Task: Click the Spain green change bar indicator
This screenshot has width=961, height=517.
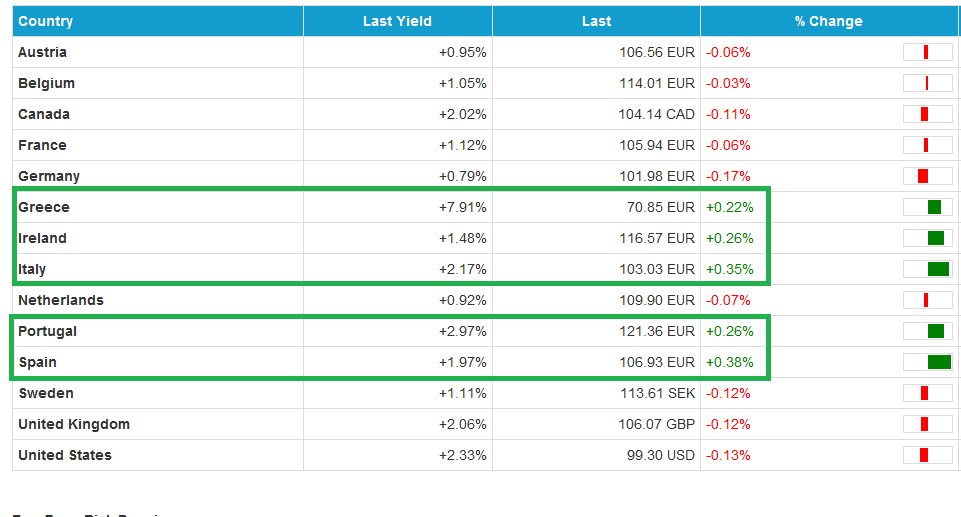Action: [938, 362]
